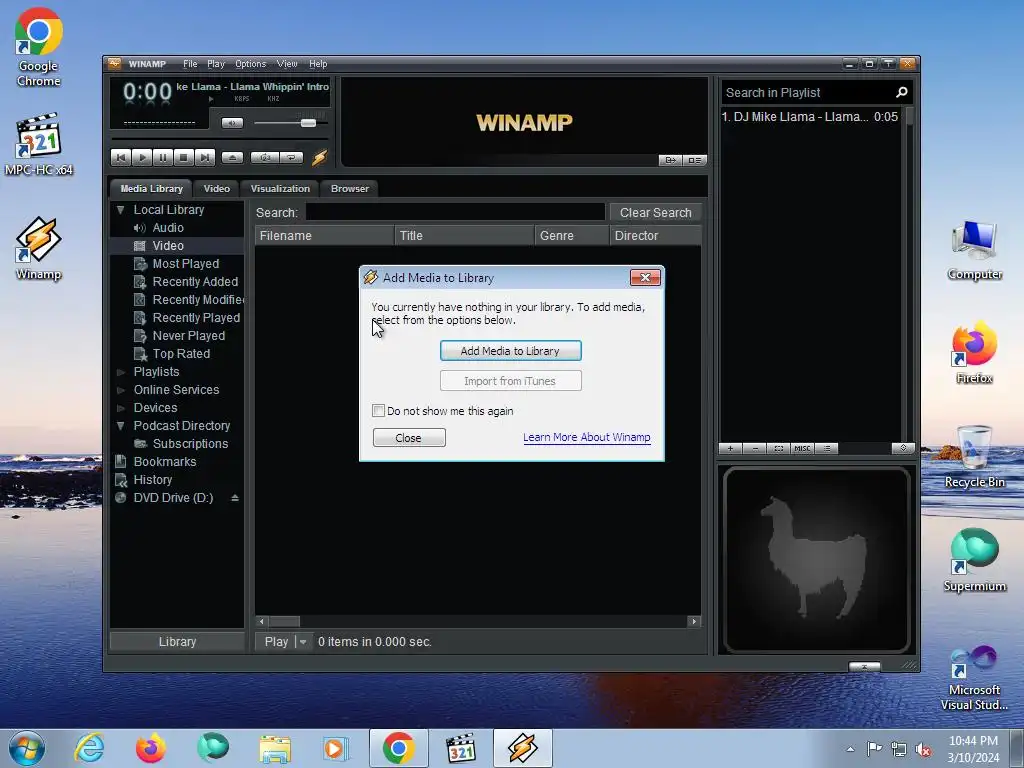
Task: Expand the Playlists tree node
Action: (x=120, y=372)
